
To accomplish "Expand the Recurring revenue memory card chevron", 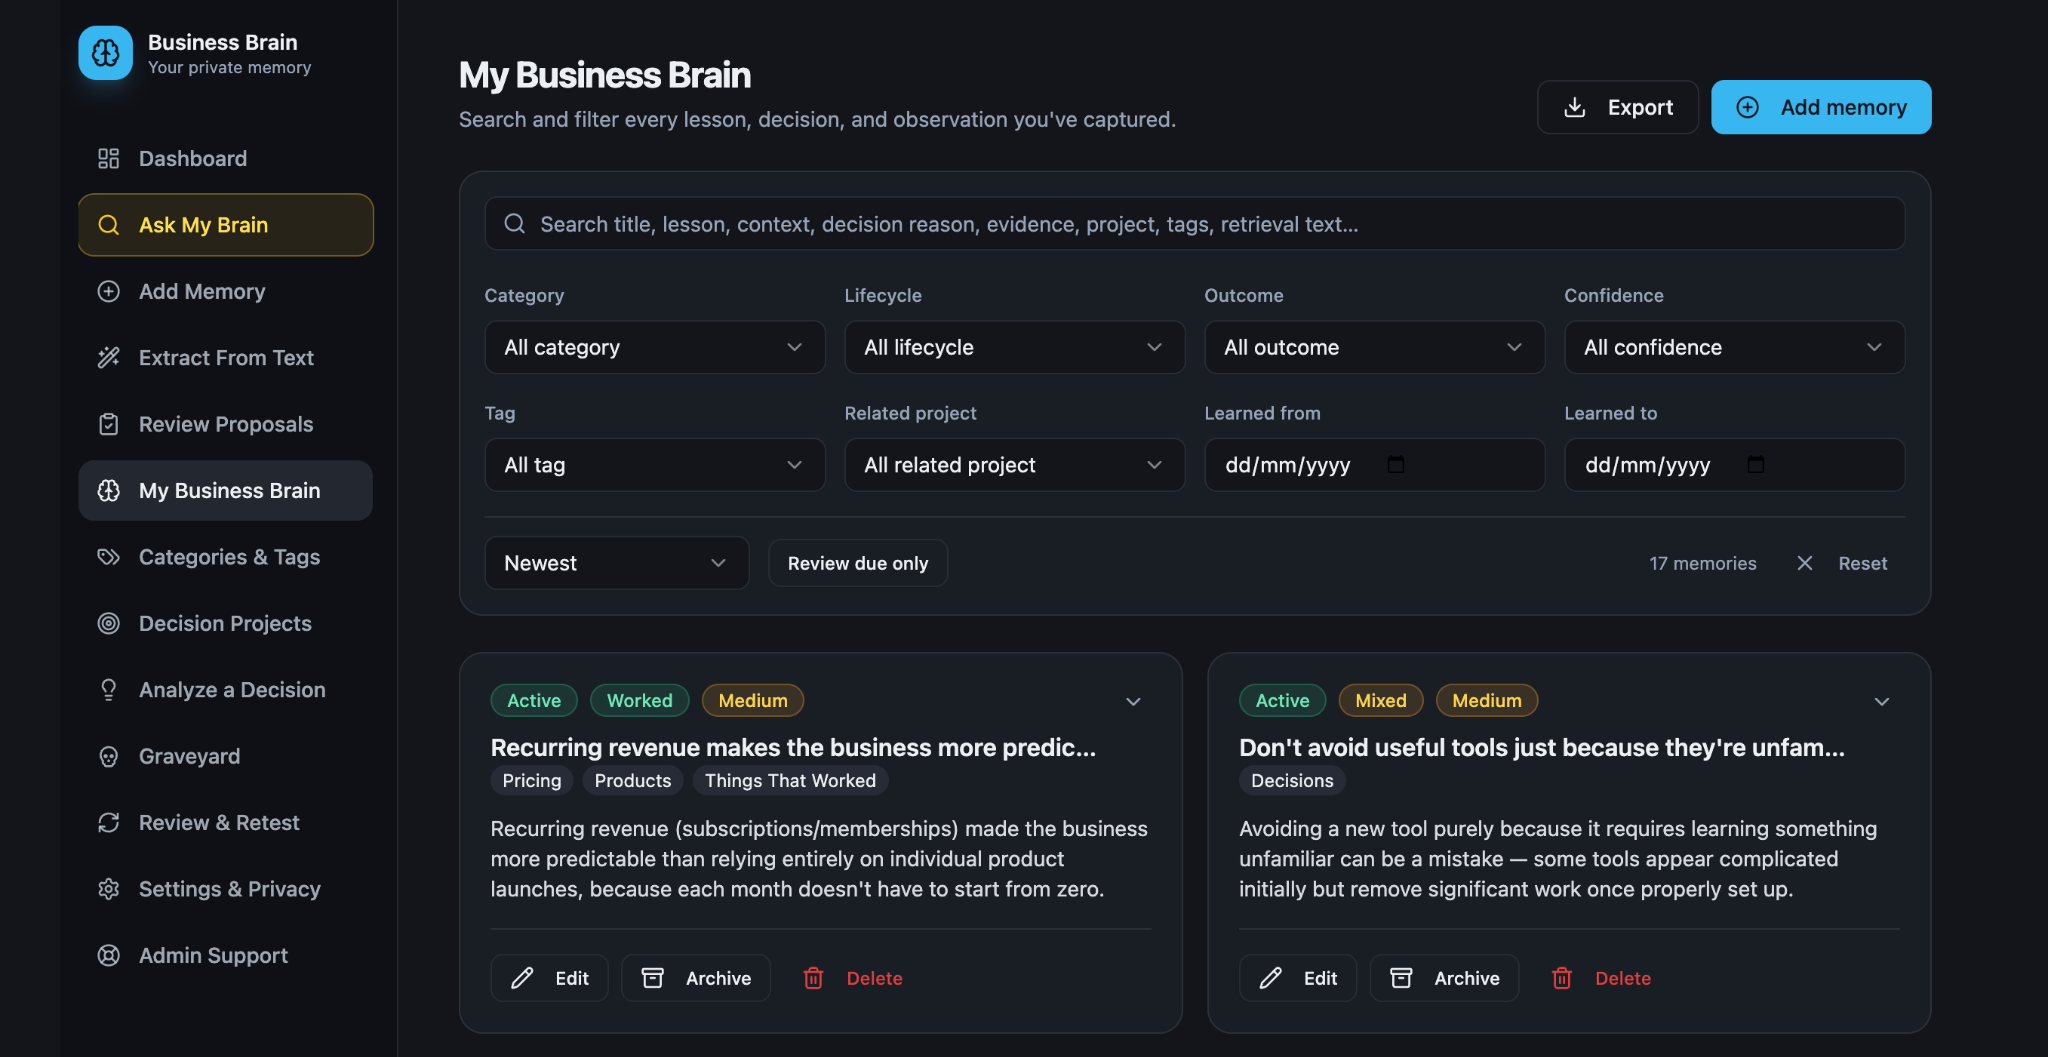I will click(1133, 701).
